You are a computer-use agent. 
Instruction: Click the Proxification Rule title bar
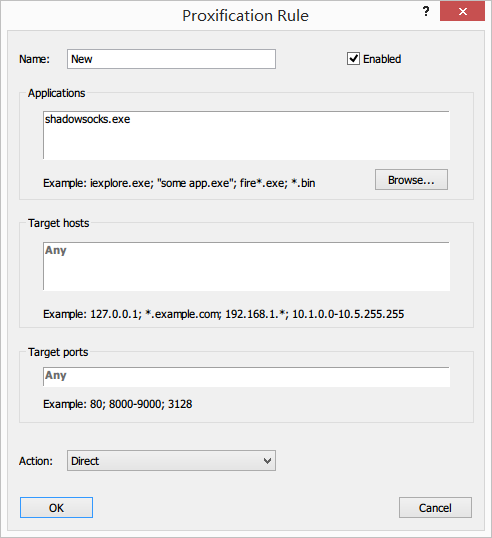point(245,15)
